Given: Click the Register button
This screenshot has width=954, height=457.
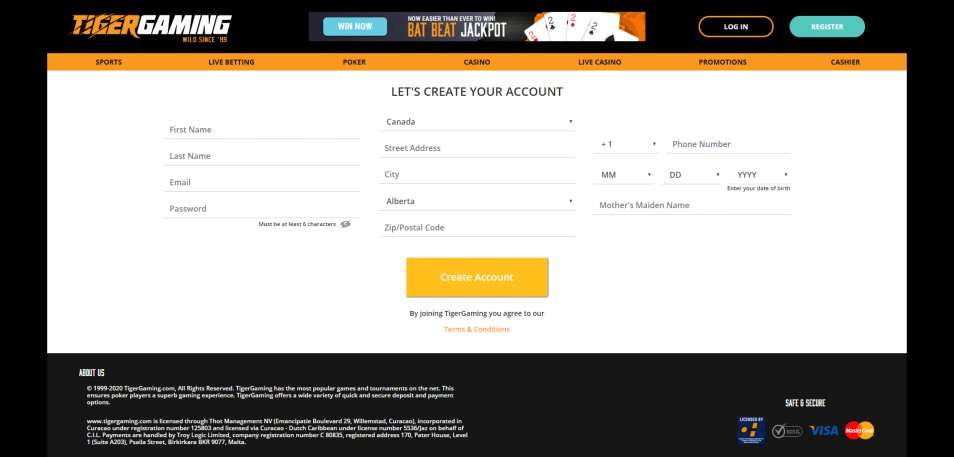Looking at the screenshot, I should (827, 27).
